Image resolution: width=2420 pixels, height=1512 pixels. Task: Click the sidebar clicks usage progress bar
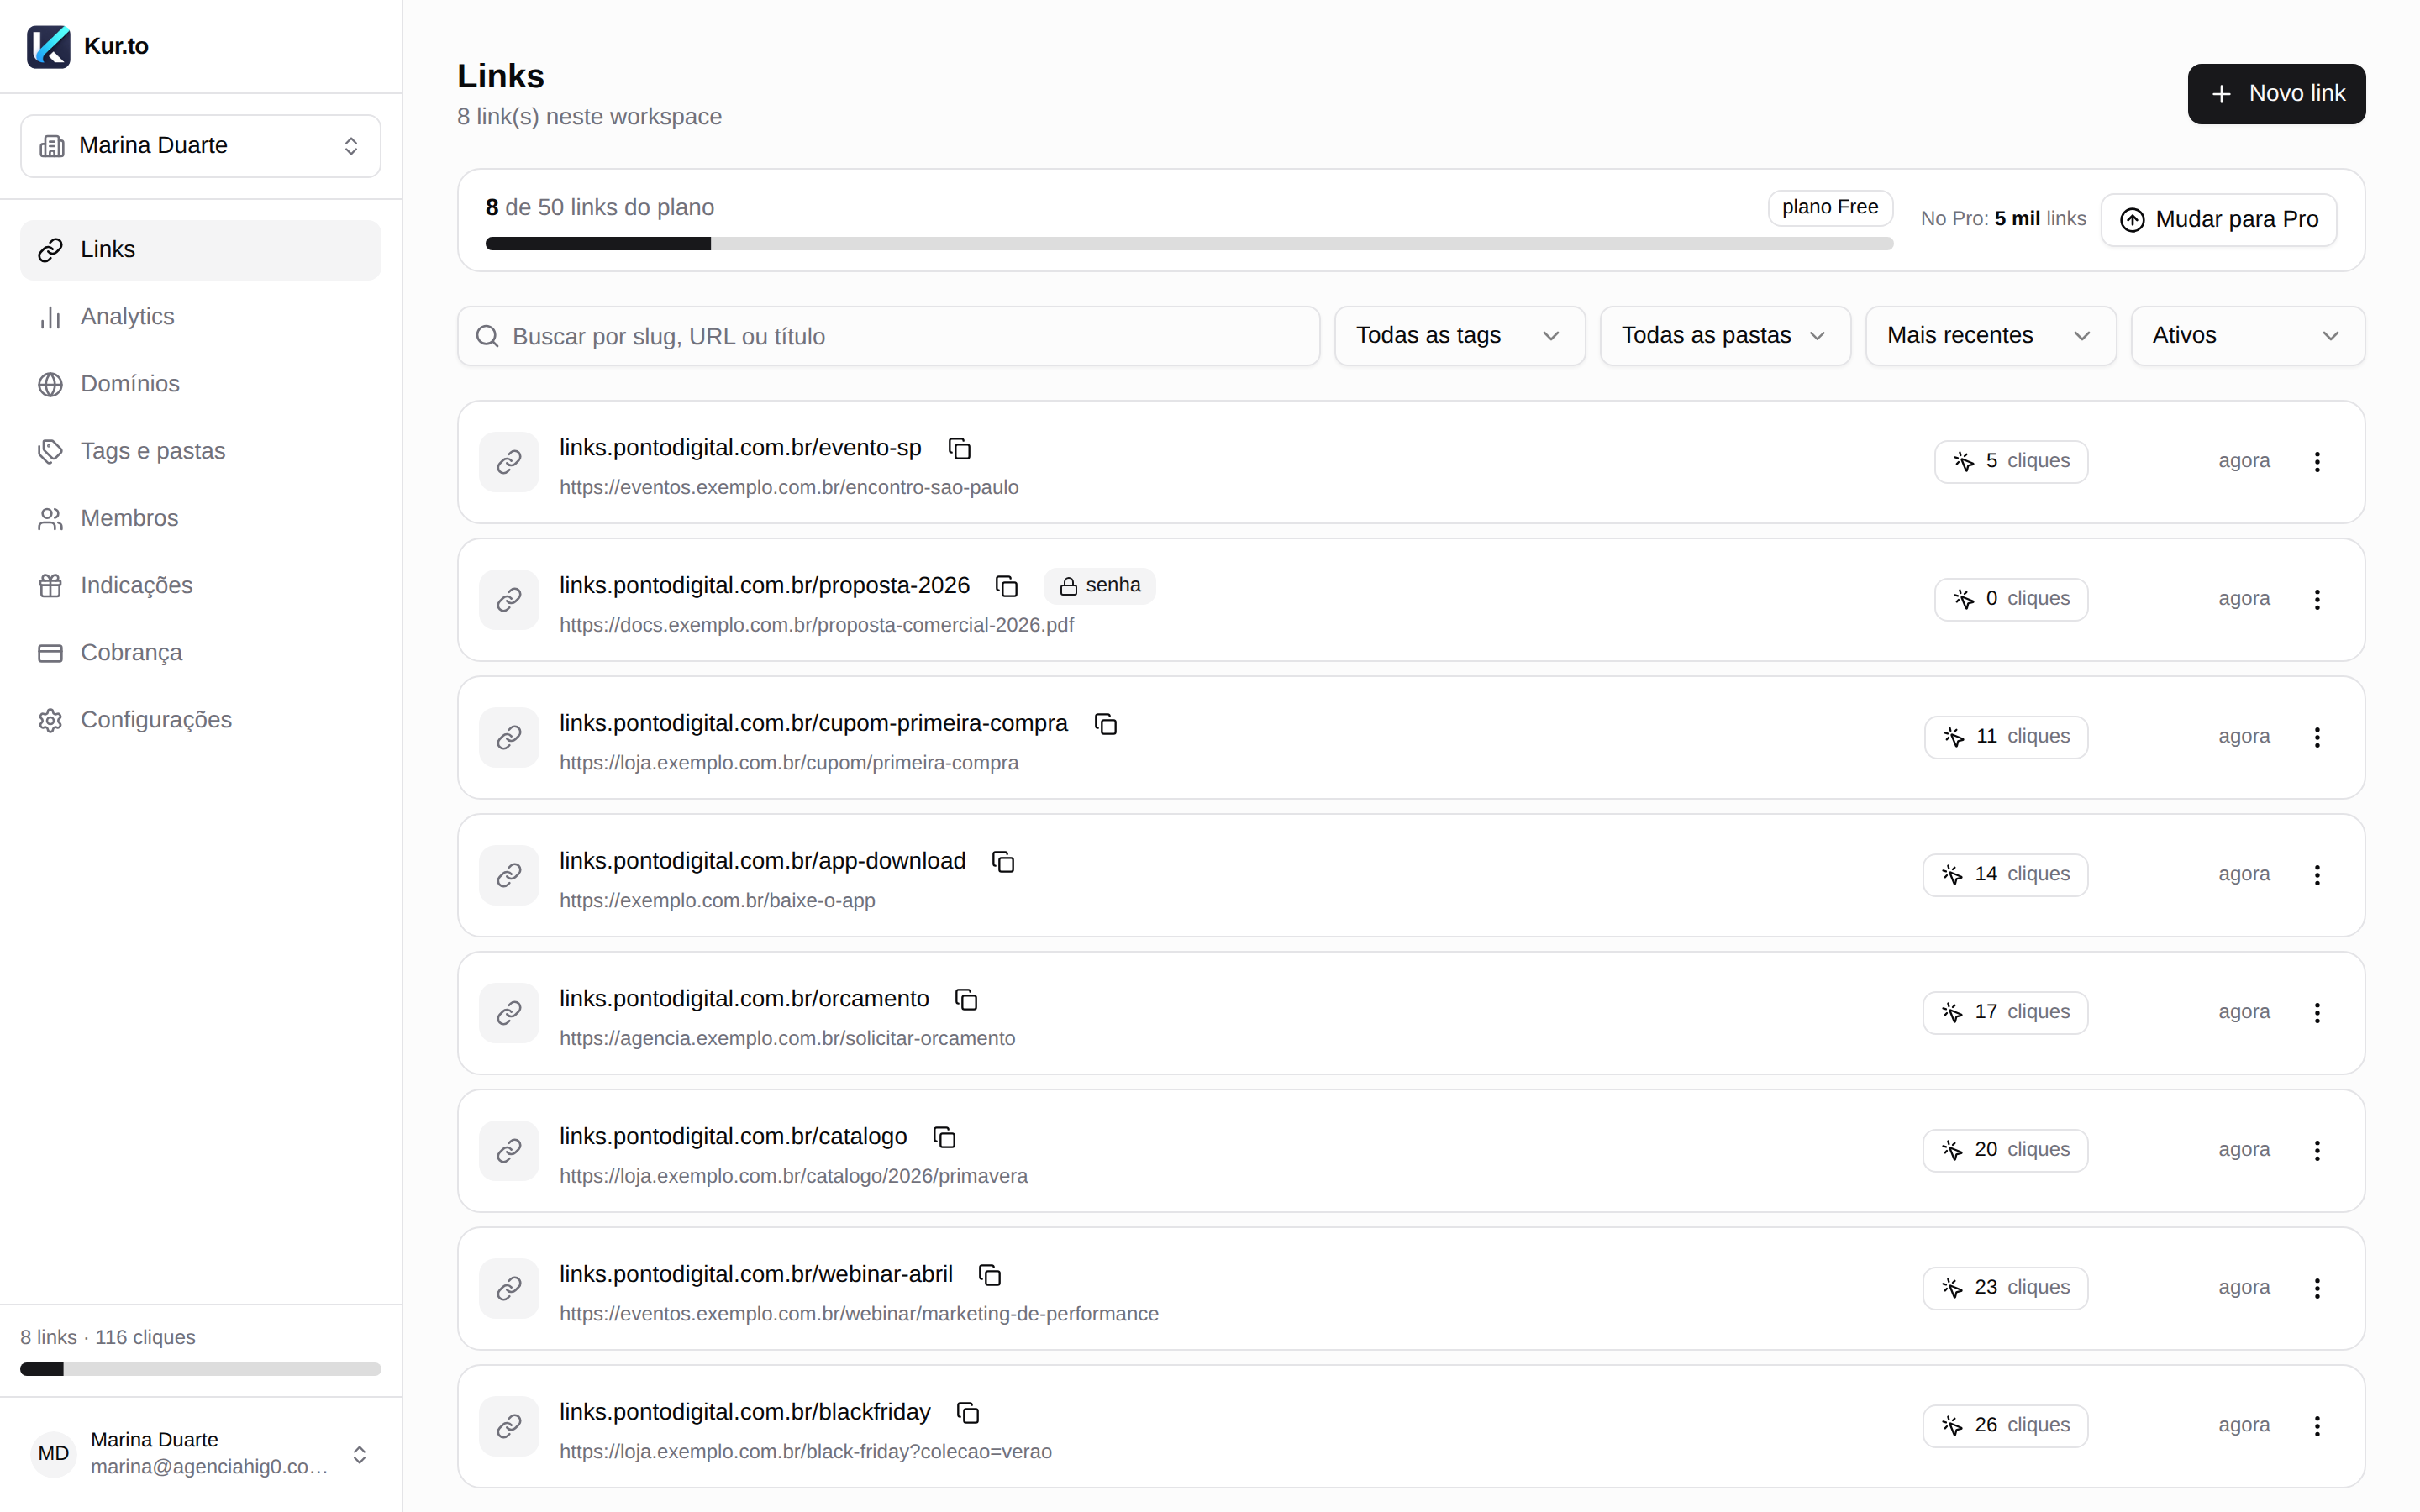201,1369
